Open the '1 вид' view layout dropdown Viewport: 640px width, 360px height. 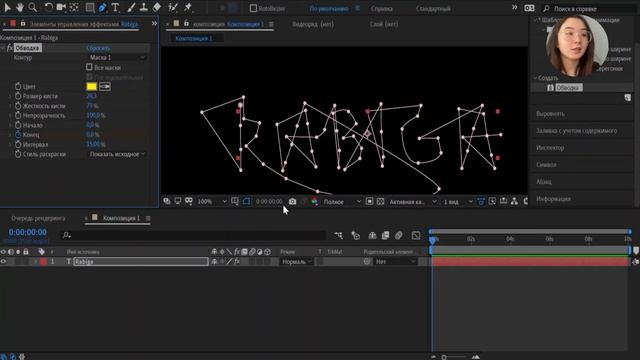click(x=458, y=202)
